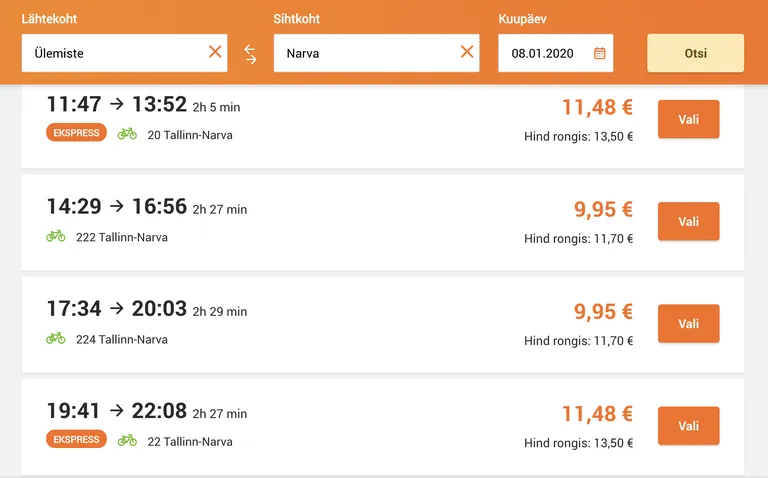This screenshot has height=478, width=768.
Task: Clear the Narva destination field
Action: point(467,52)
